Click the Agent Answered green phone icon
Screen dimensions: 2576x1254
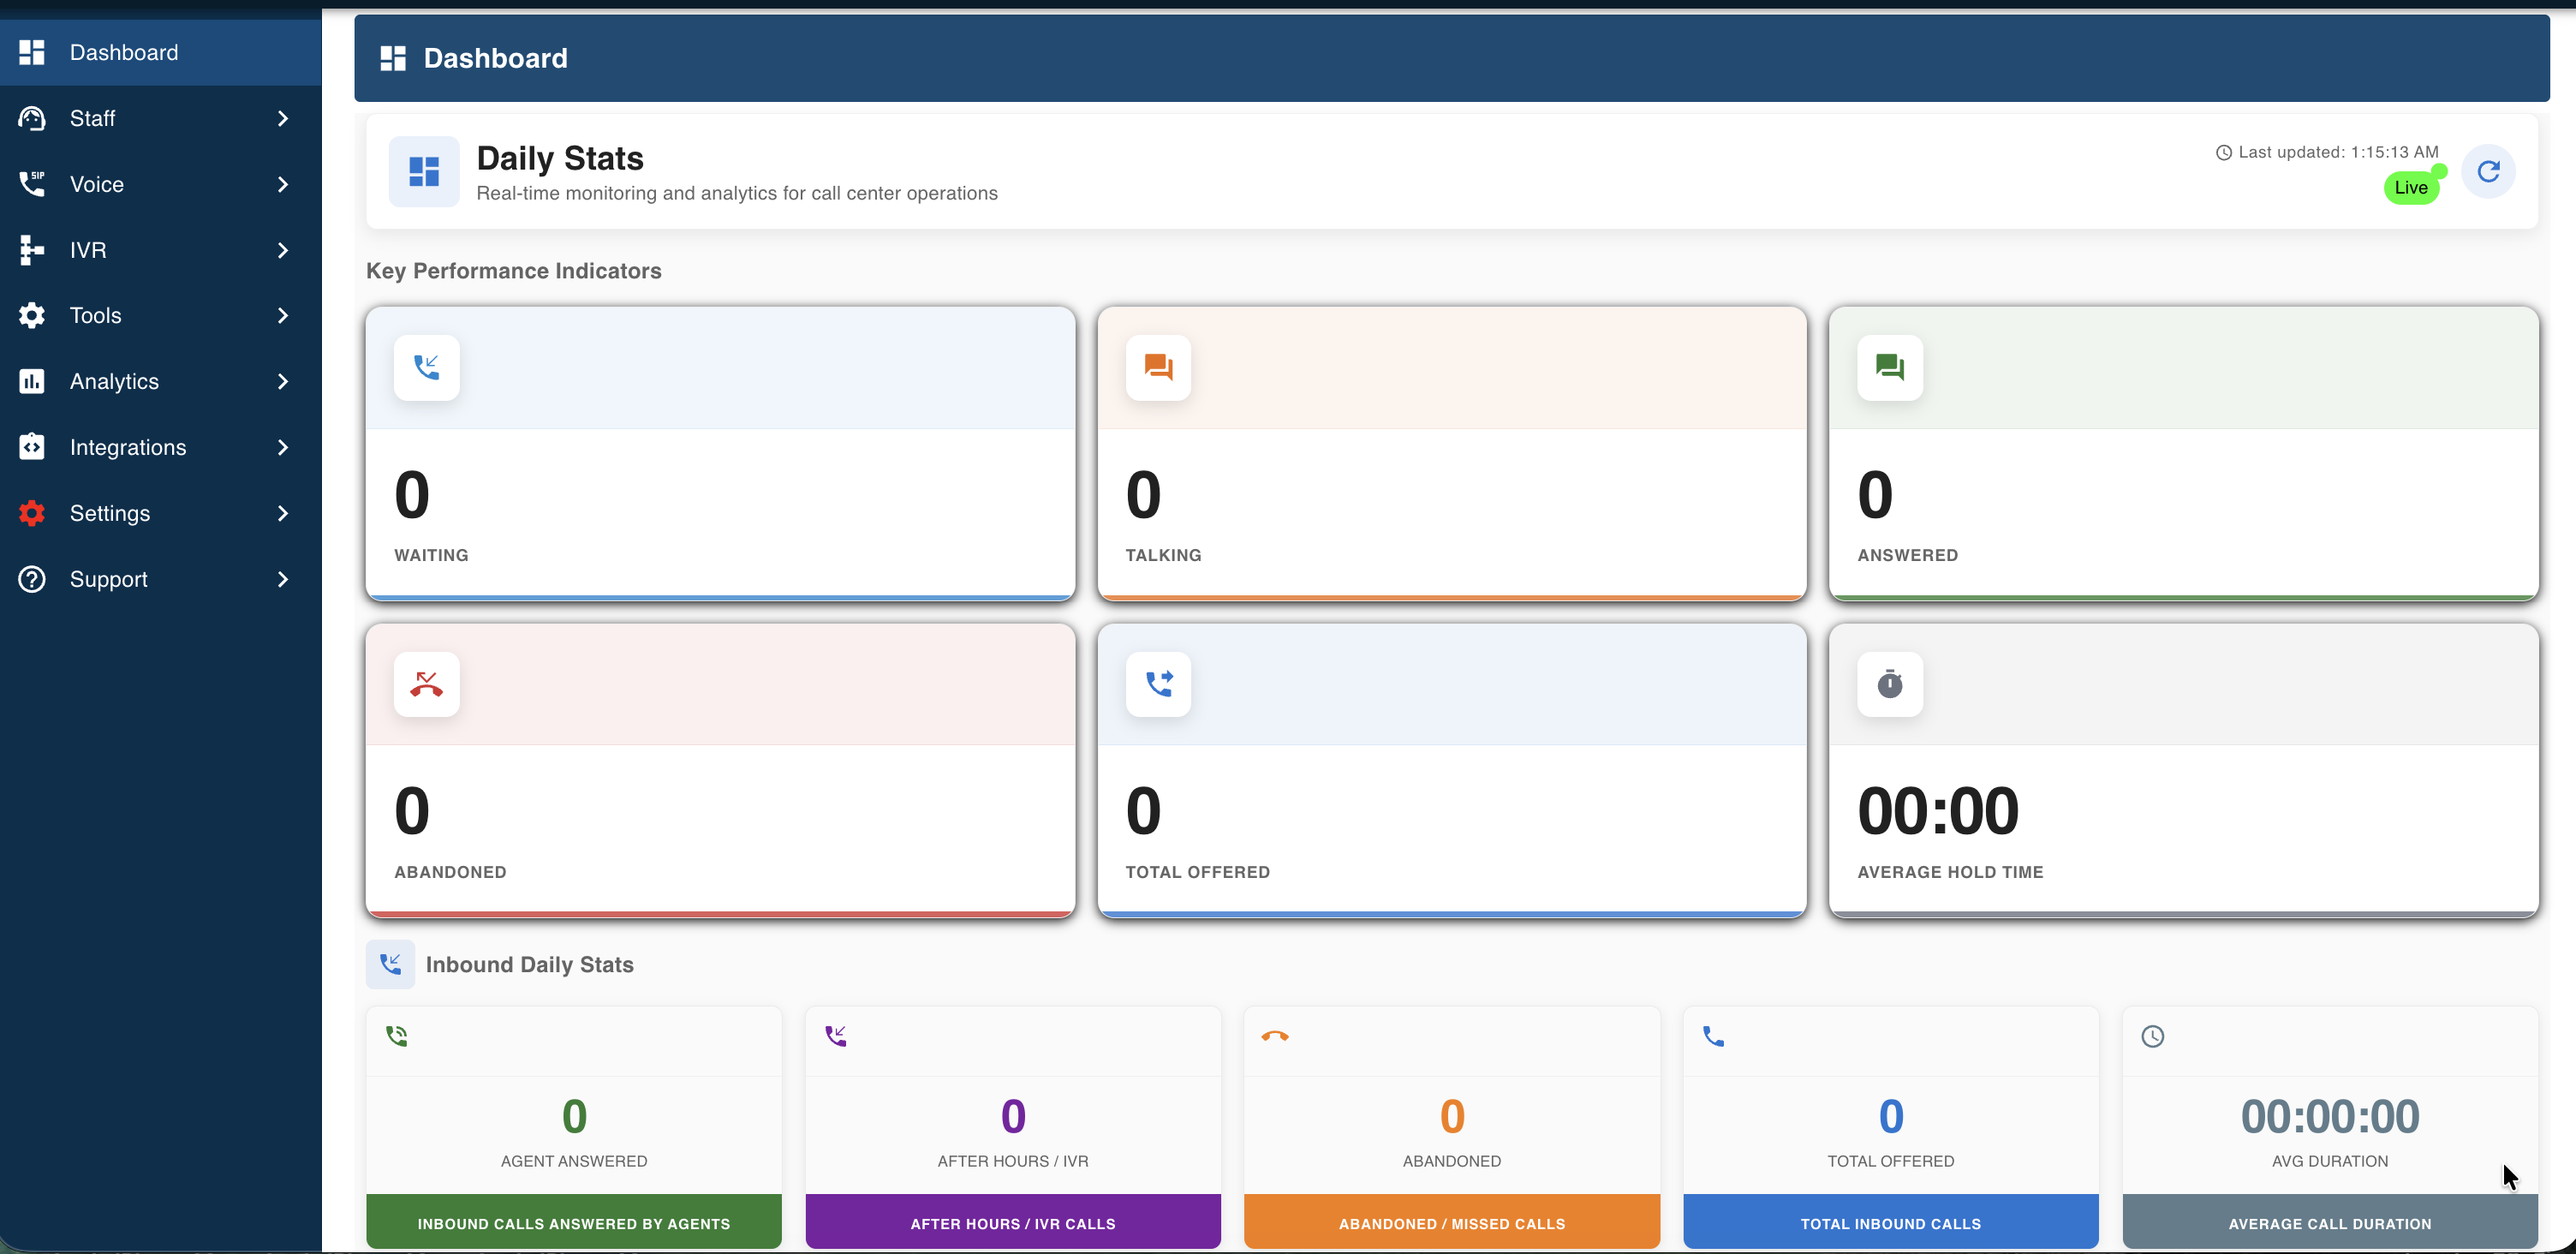tap(397, 1036)
